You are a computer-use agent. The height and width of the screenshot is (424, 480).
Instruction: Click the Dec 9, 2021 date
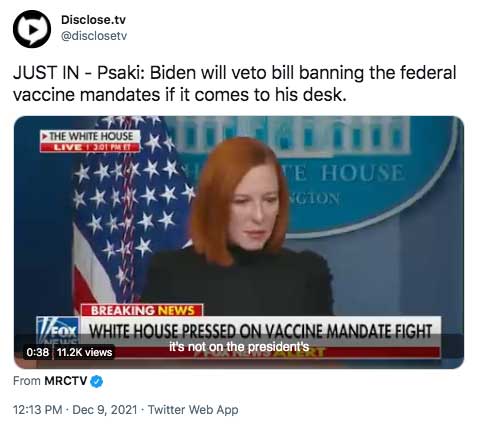pos(105,410)
